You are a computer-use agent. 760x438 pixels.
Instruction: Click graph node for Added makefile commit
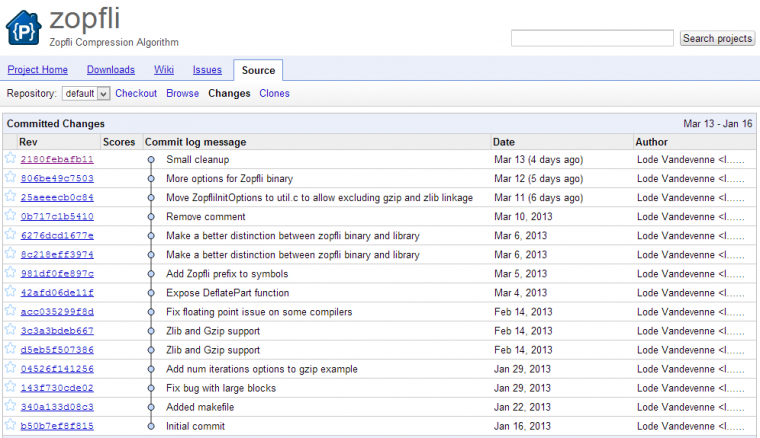151,407
